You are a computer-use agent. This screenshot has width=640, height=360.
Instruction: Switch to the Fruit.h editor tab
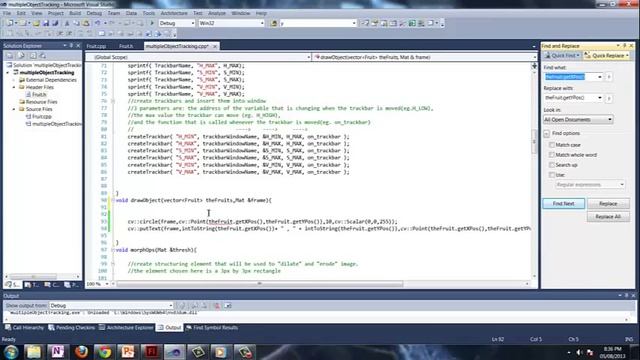tap(126, 46)
